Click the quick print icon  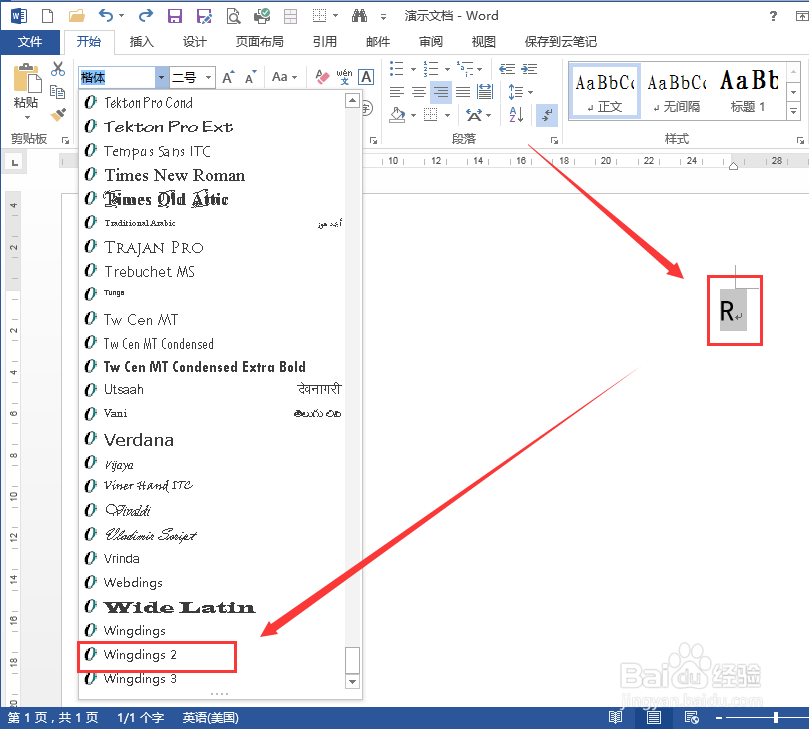[x=262, y=16]
